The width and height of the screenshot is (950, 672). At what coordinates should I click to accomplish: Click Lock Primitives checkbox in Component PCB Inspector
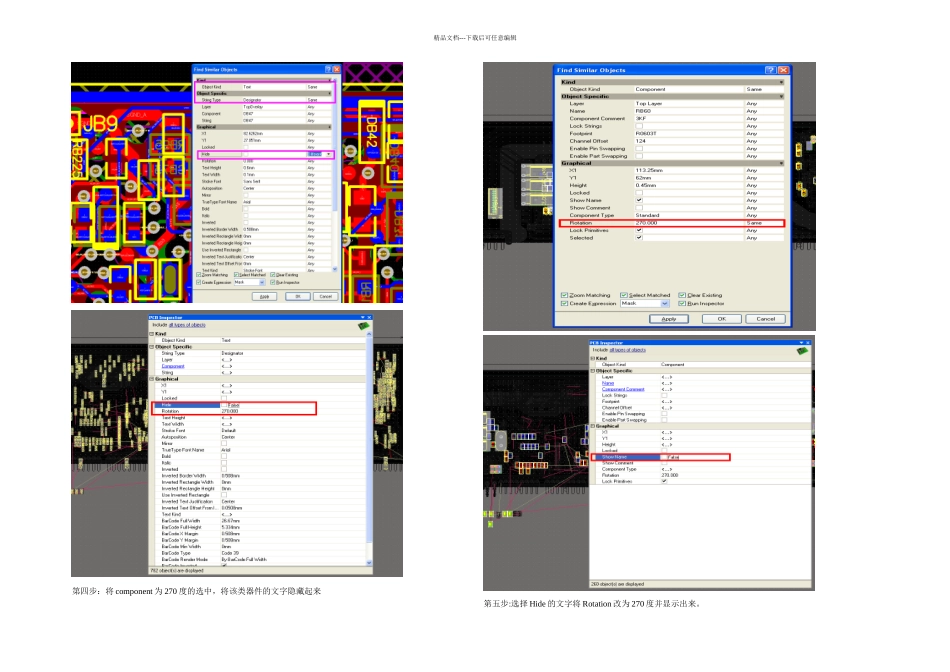tap(664, 481)
